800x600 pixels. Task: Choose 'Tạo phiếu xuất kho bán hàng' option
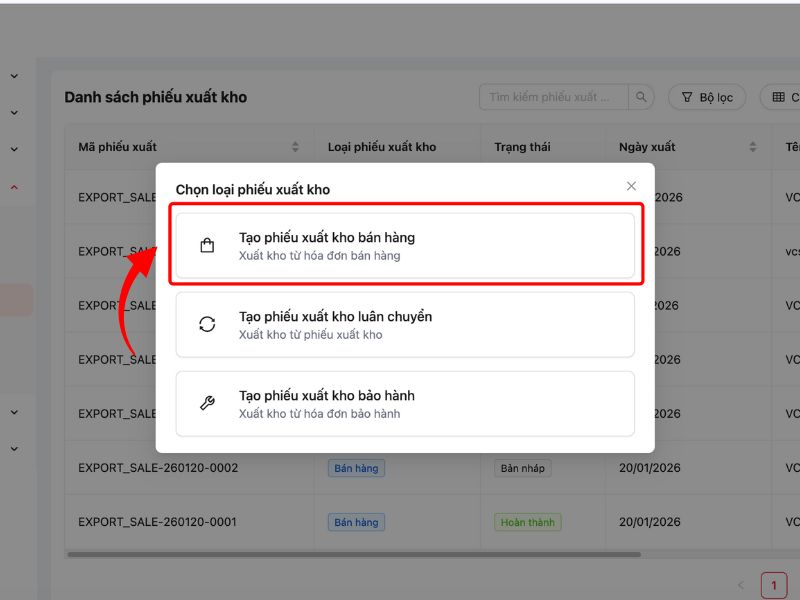405,246
